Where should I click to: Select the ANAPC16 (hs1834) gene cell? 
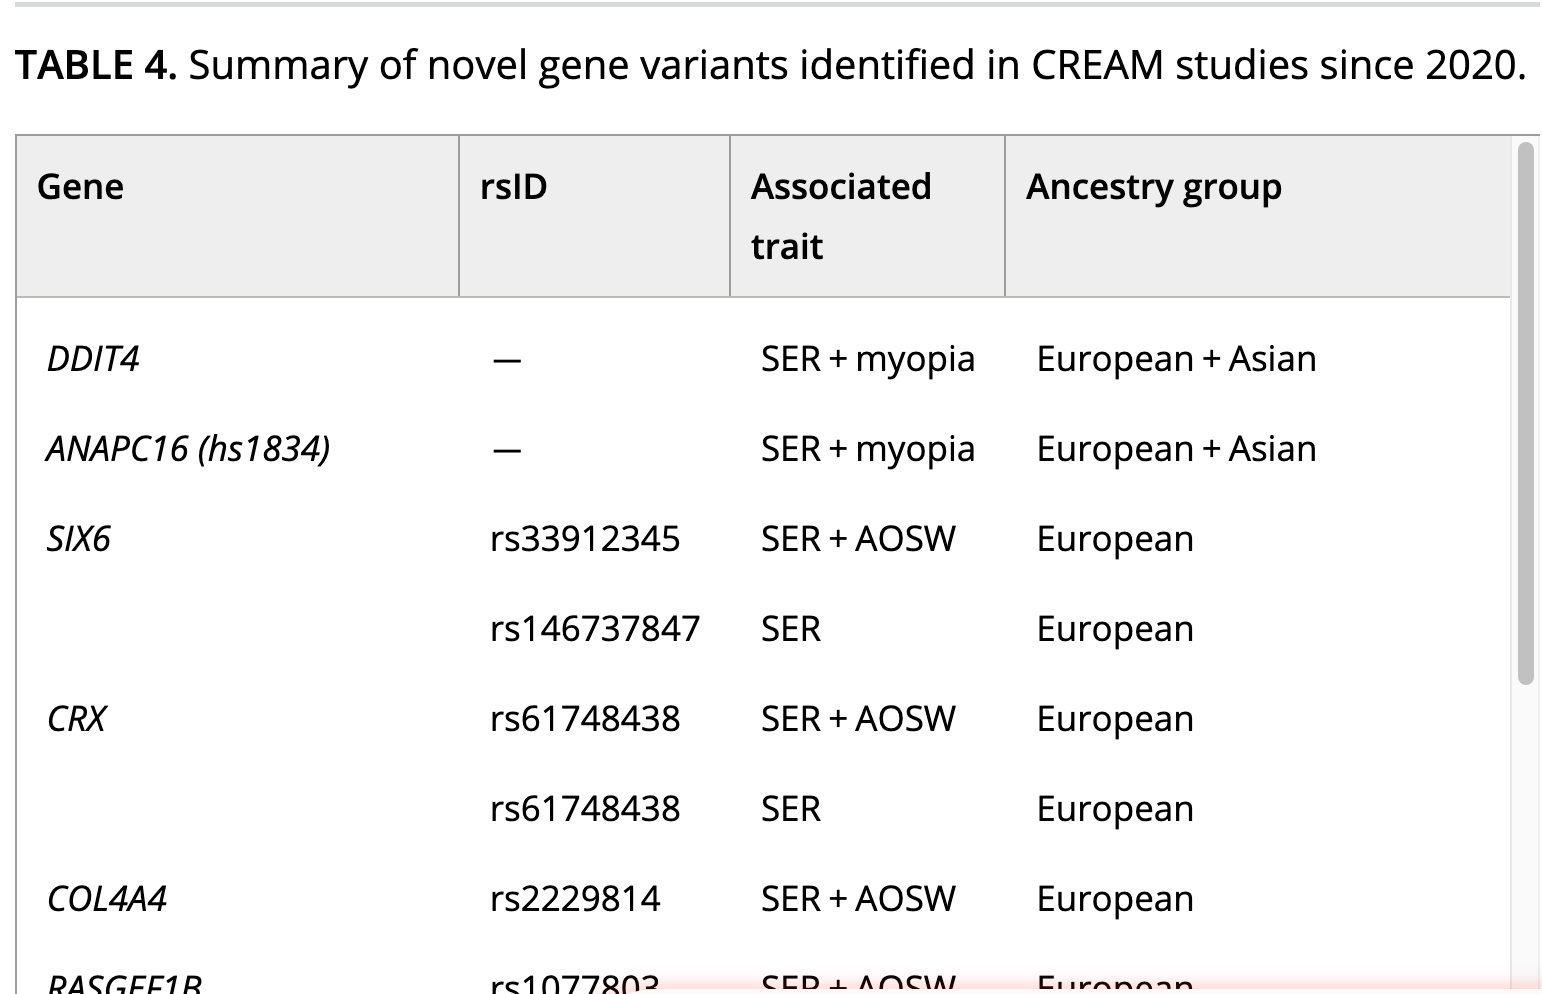coord(188,449)
